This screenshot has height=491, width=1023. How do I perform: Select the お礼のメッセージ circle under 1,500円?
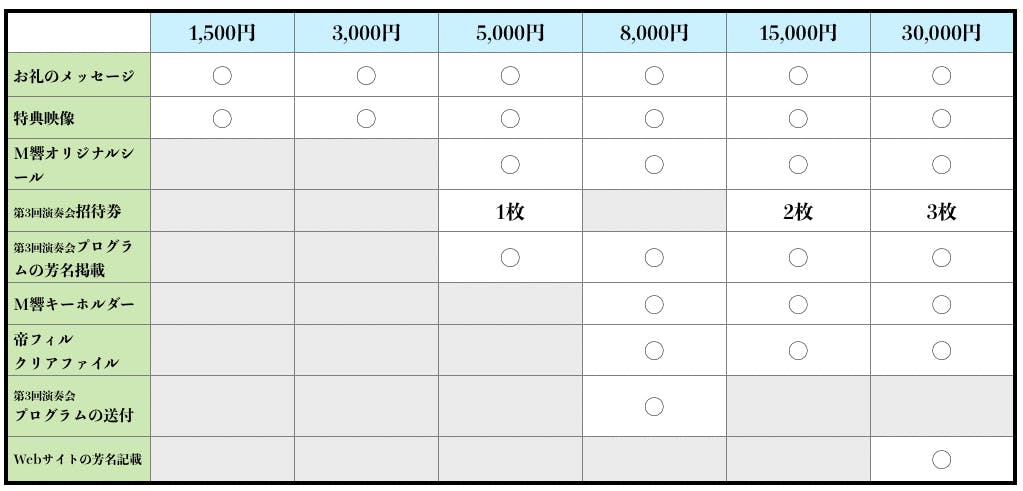pos(222,75)
